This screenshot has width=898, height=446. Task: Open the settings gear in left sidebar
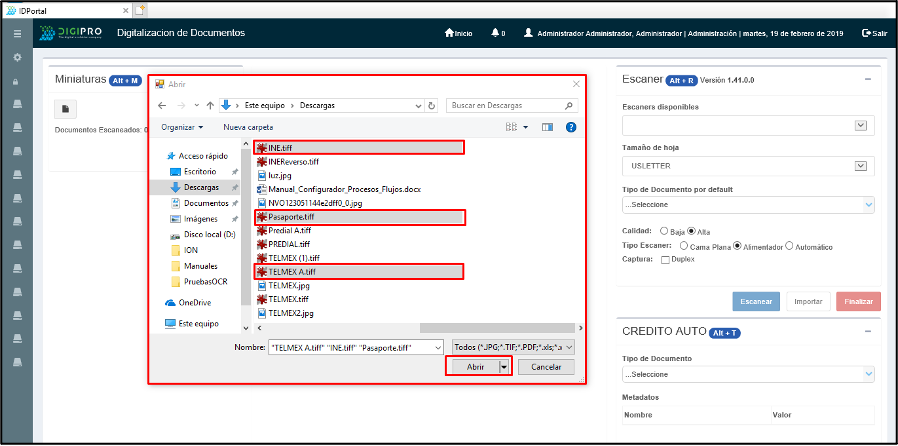[17, 57]
